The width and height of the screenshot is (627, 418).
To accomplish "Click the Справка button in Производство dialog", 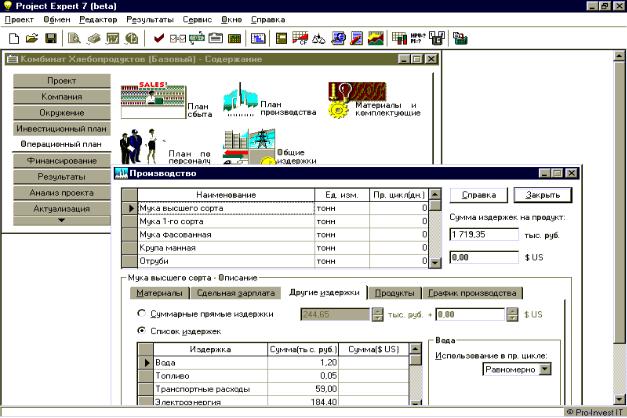I will (x=479, y=195).
